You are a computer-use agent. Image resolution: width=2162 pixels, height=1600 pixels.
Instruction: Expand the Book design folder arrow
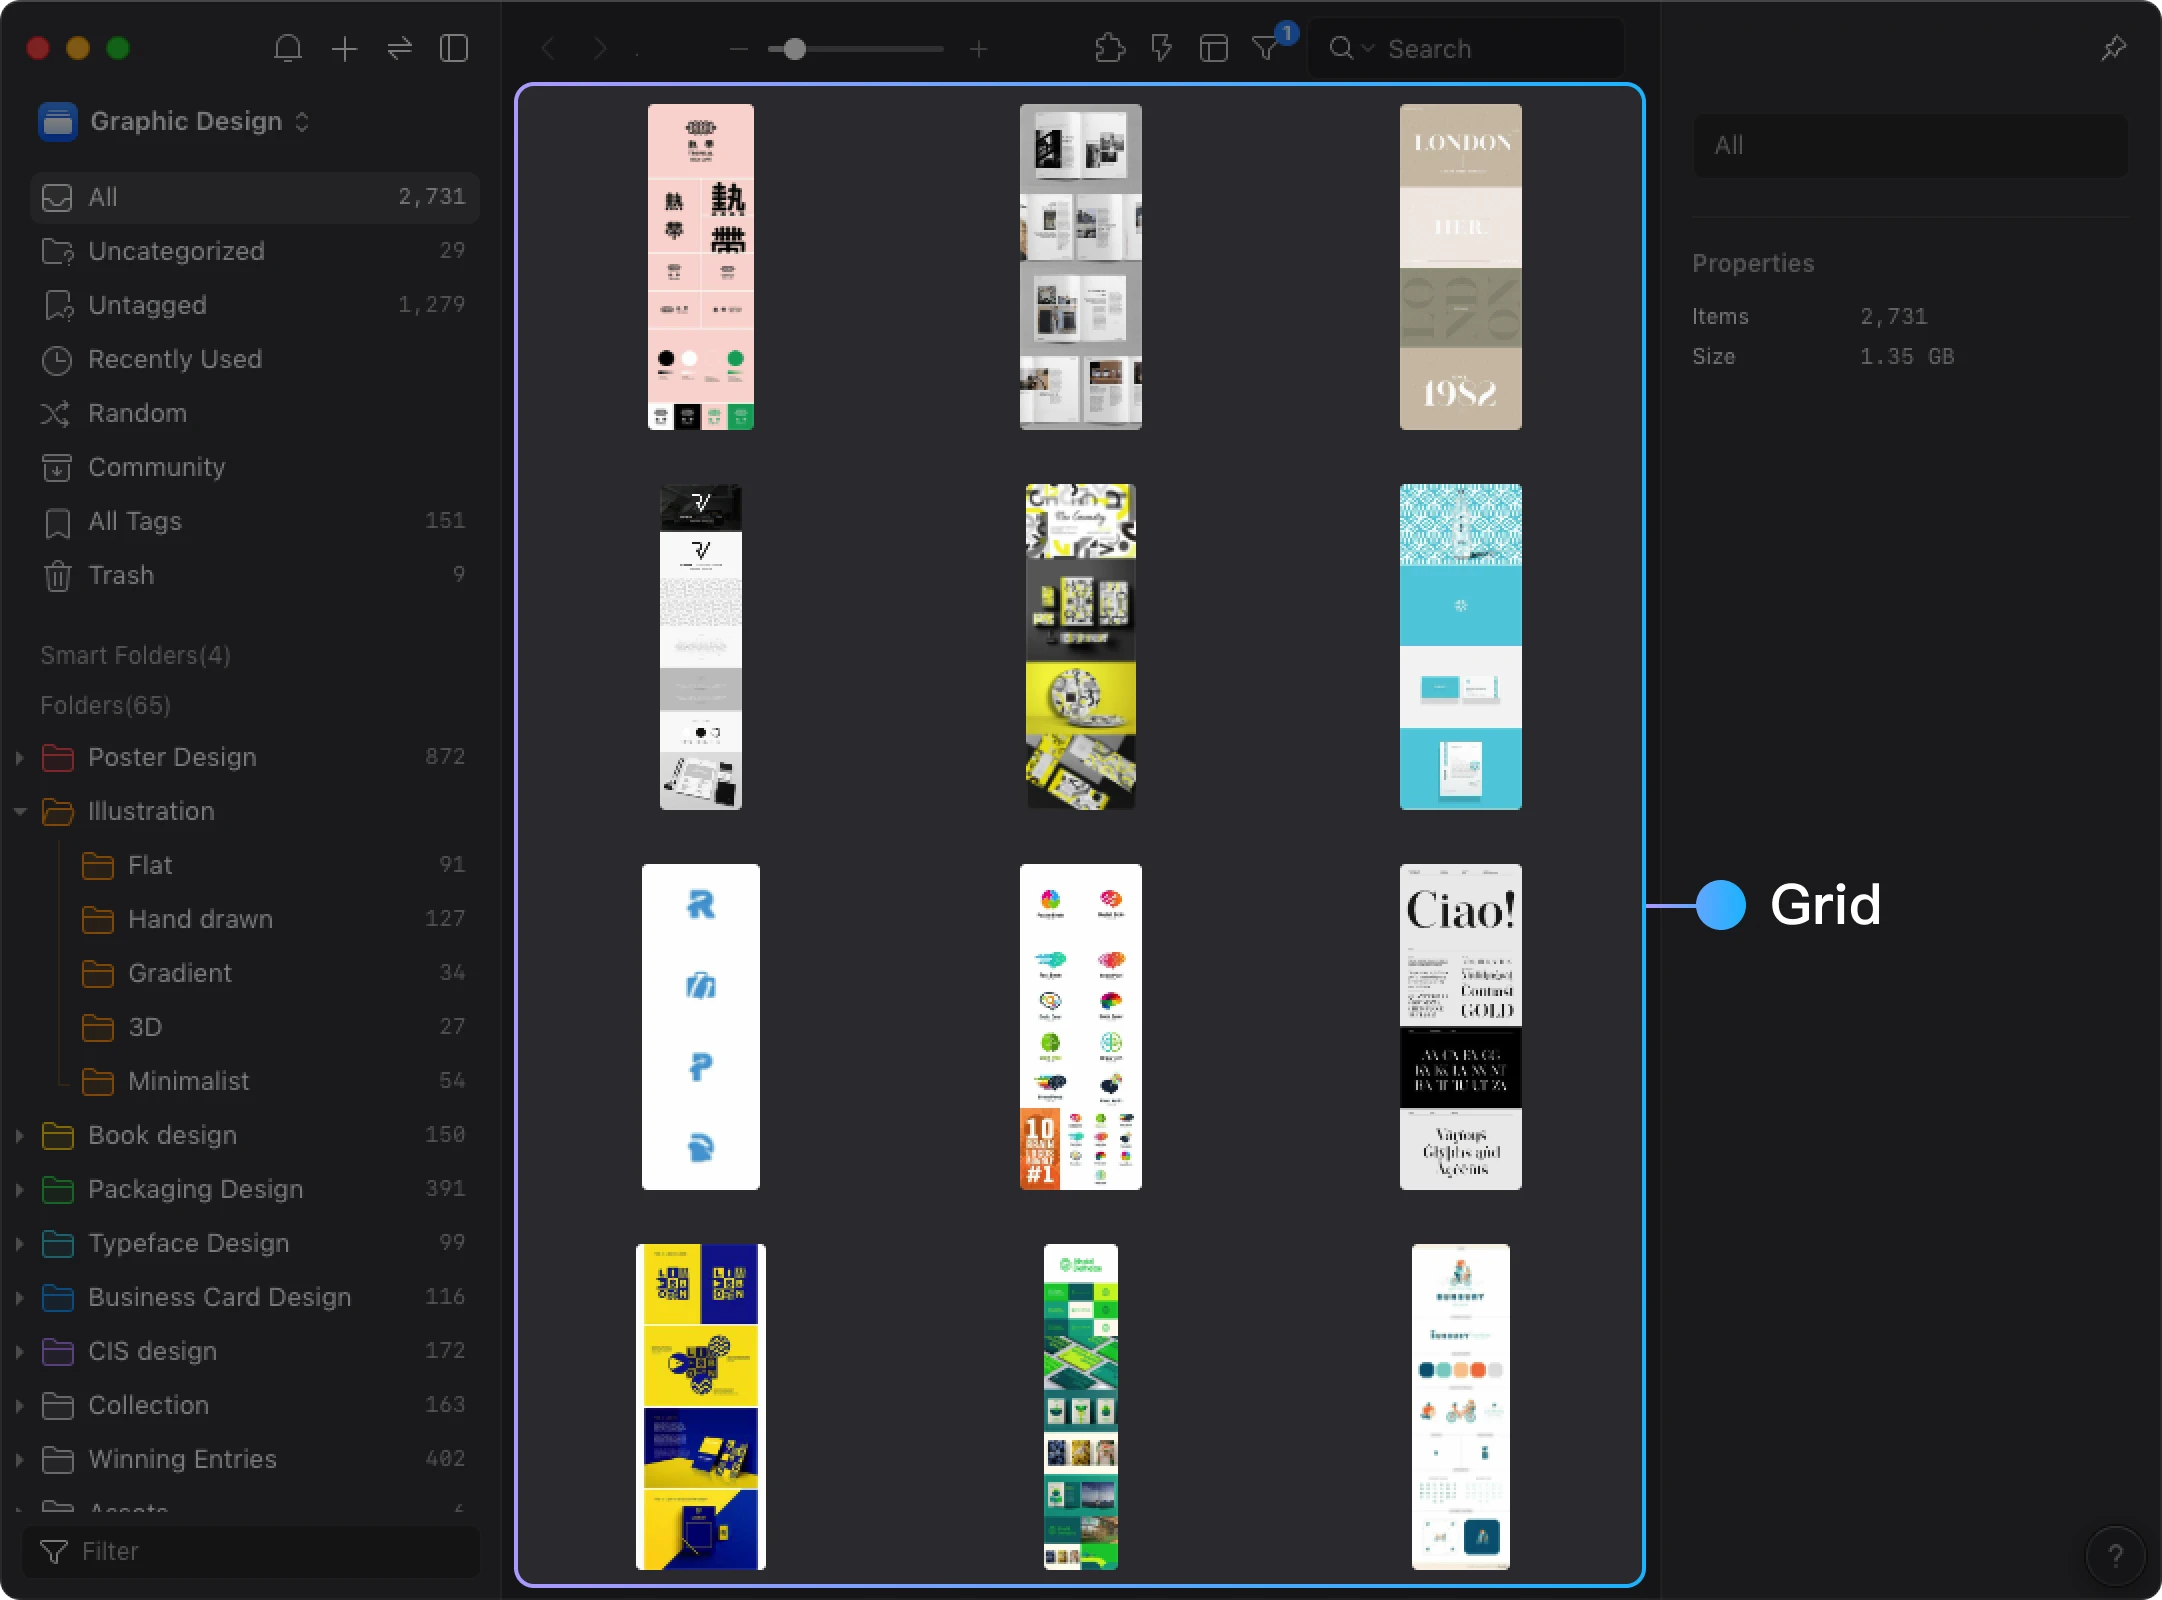click(19, 1135)
